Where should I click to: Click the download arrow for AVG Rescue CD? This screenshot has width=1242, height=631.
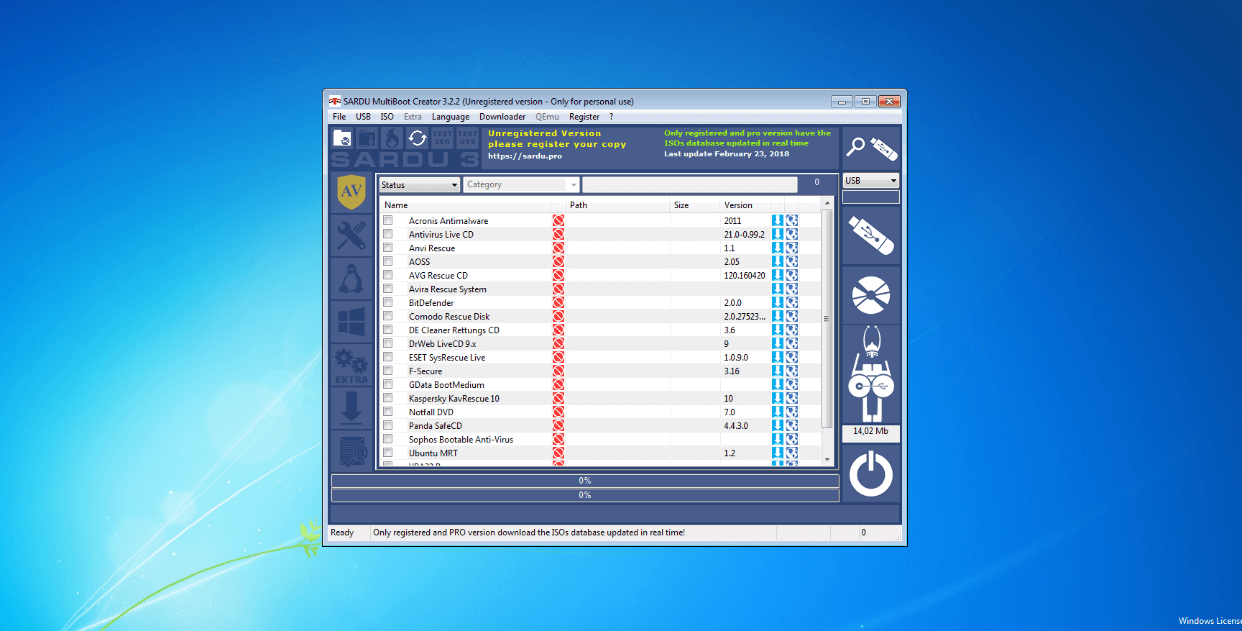point(777,275)
